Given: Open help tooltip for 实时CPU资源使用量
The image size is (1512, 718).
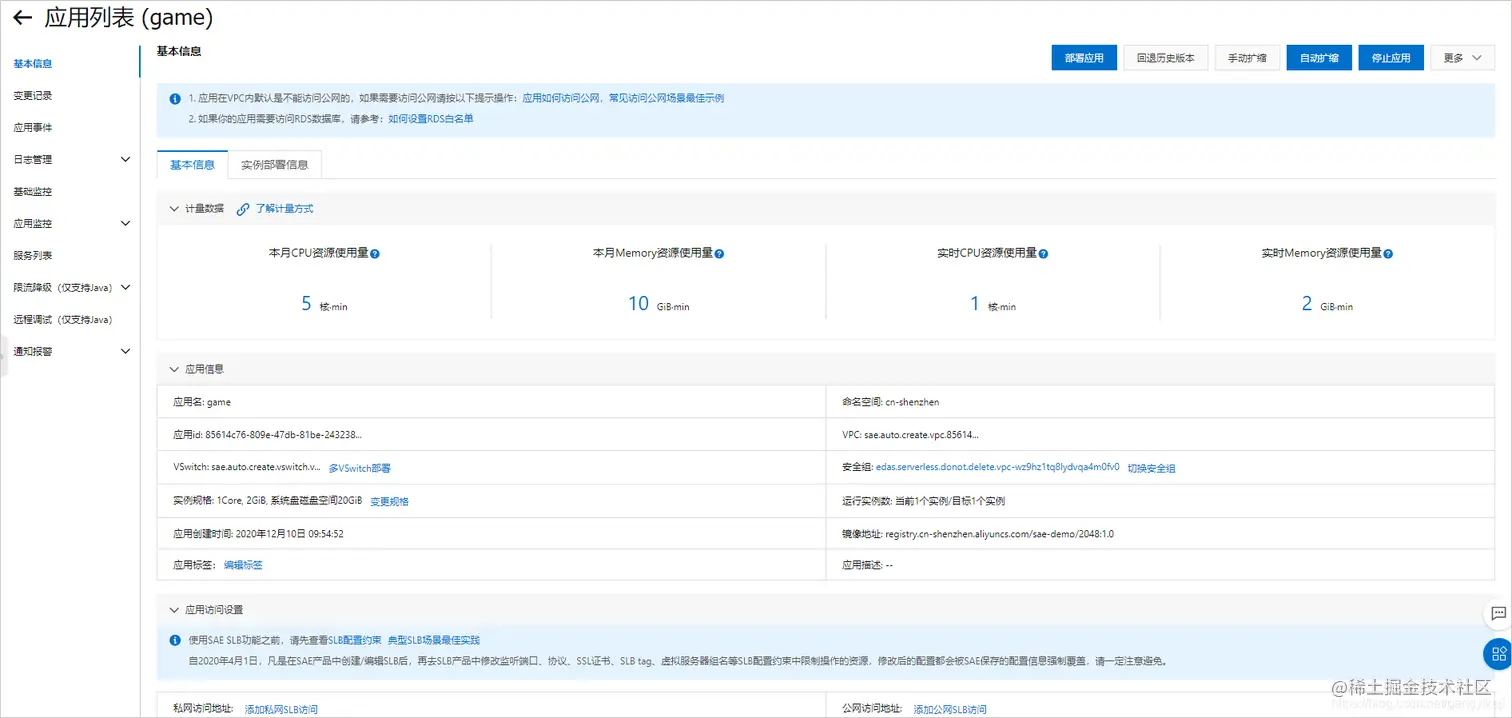Looking at the screenshot, I should point(1044,253).
